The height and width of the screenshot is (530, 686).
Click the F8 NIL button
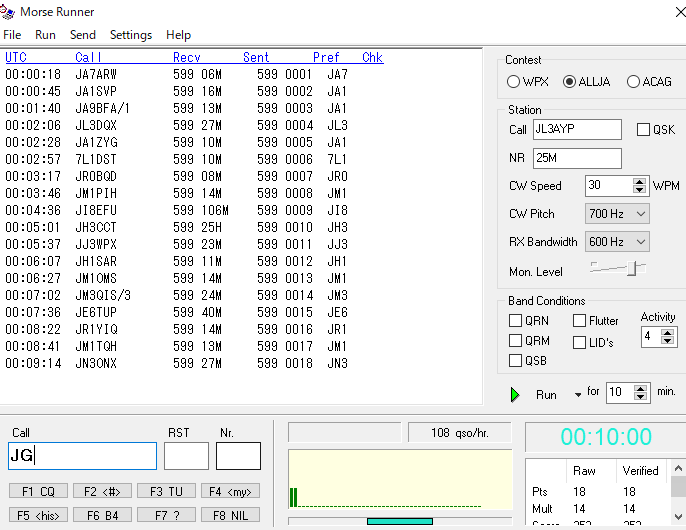point(231,515)
